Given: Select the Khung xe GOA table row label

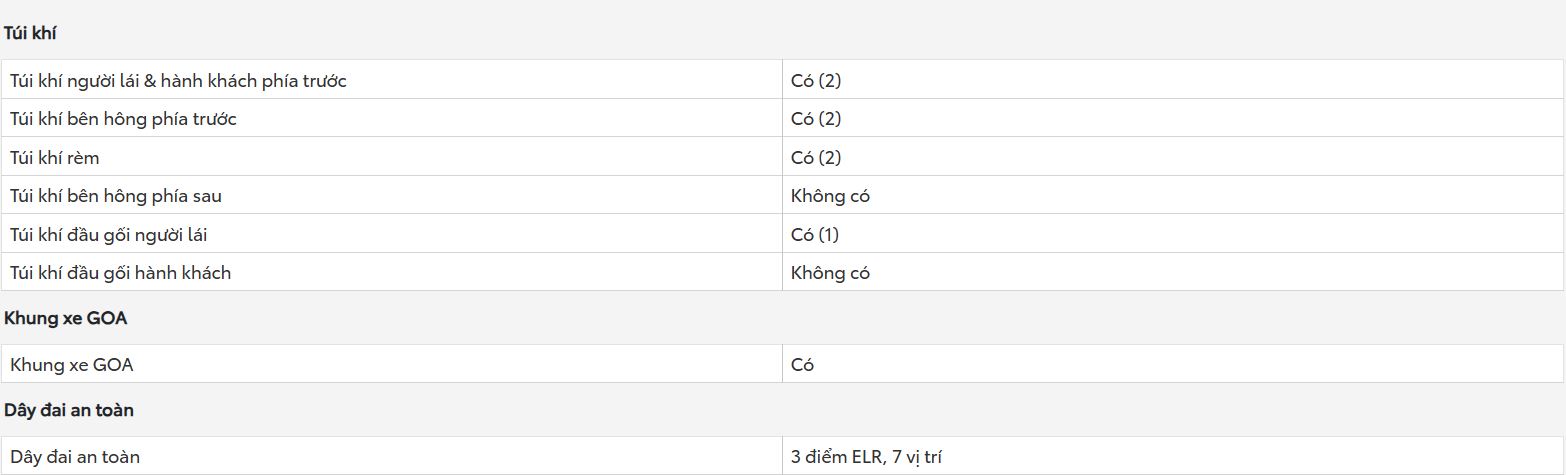Looking at the screenshot, I should 72,365.
